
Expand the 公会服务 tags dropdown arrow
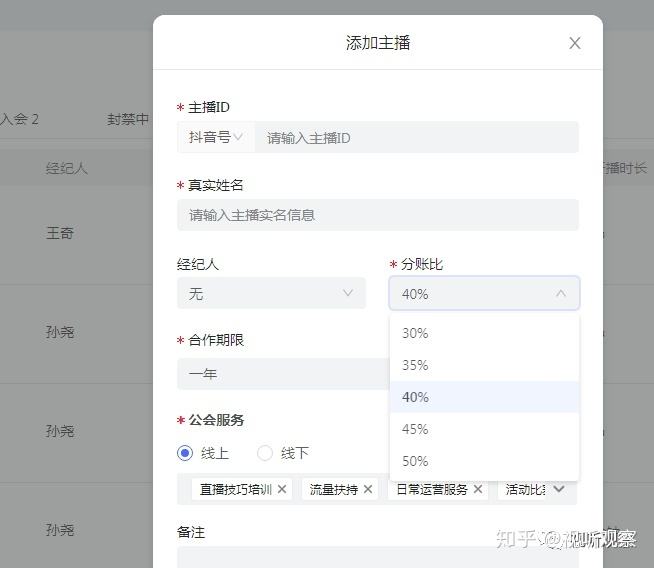pos(559,489)
